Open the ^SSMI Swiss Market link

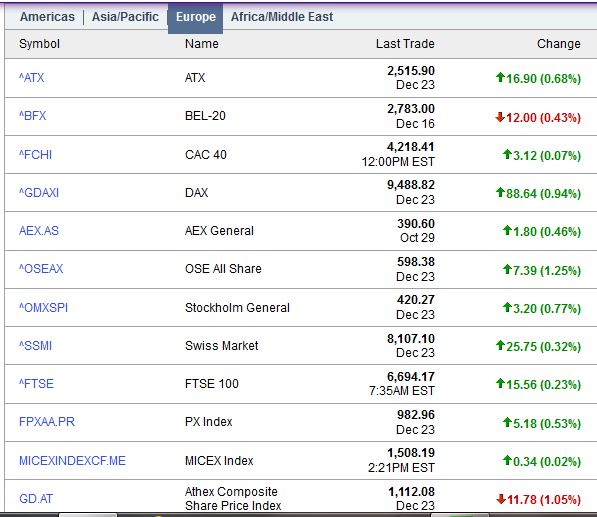point(35,346)
